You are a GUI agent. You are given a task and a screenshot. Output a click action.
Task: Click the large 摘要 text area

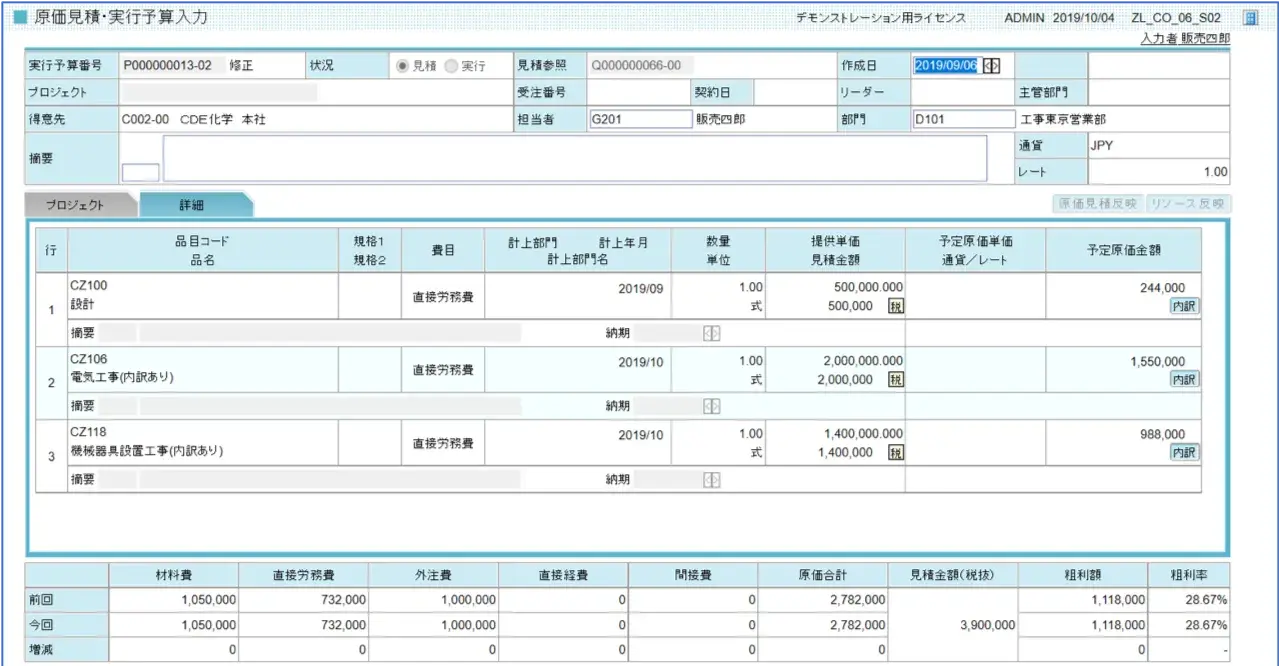pyautogui.click(x=574, y=158)
